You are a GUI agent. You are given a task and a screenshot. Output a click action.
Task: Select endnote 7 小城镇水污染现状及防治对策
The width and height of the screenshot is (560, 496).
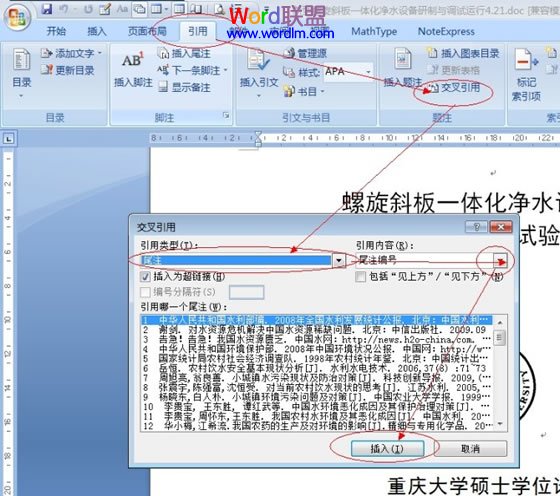[x=316, y=377]
